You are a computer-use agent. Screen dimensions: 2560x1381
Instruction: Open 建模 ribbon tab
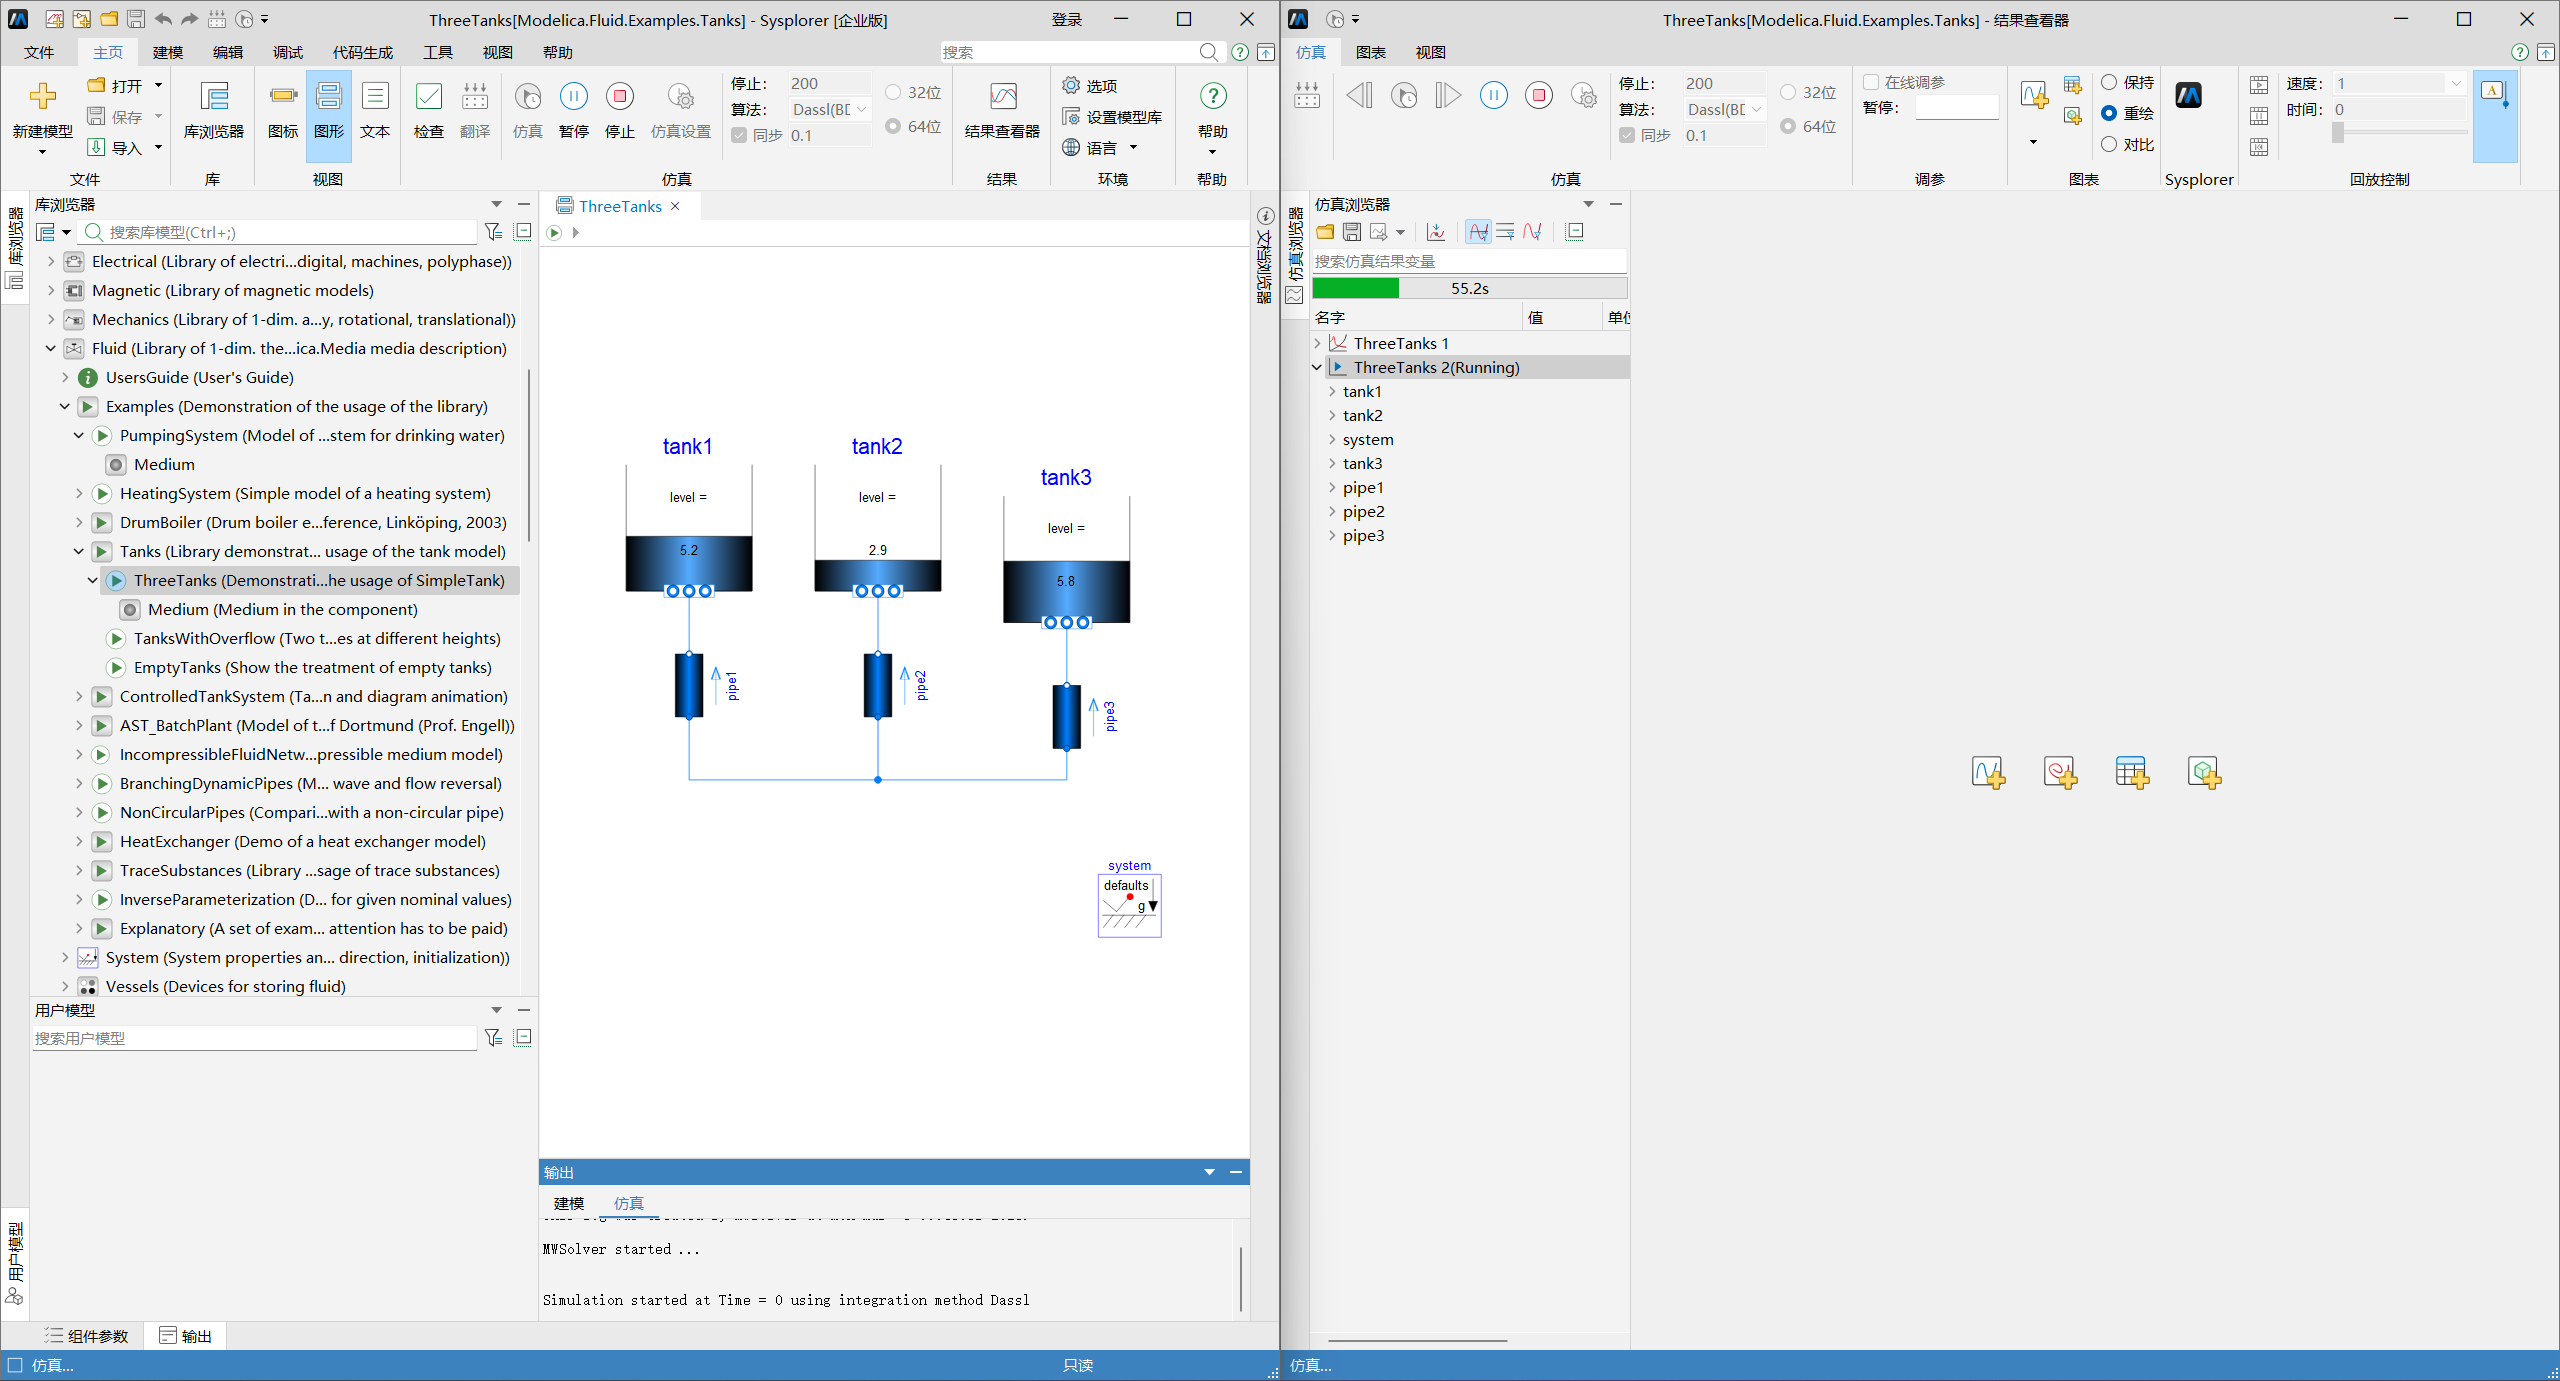point(168,52)
